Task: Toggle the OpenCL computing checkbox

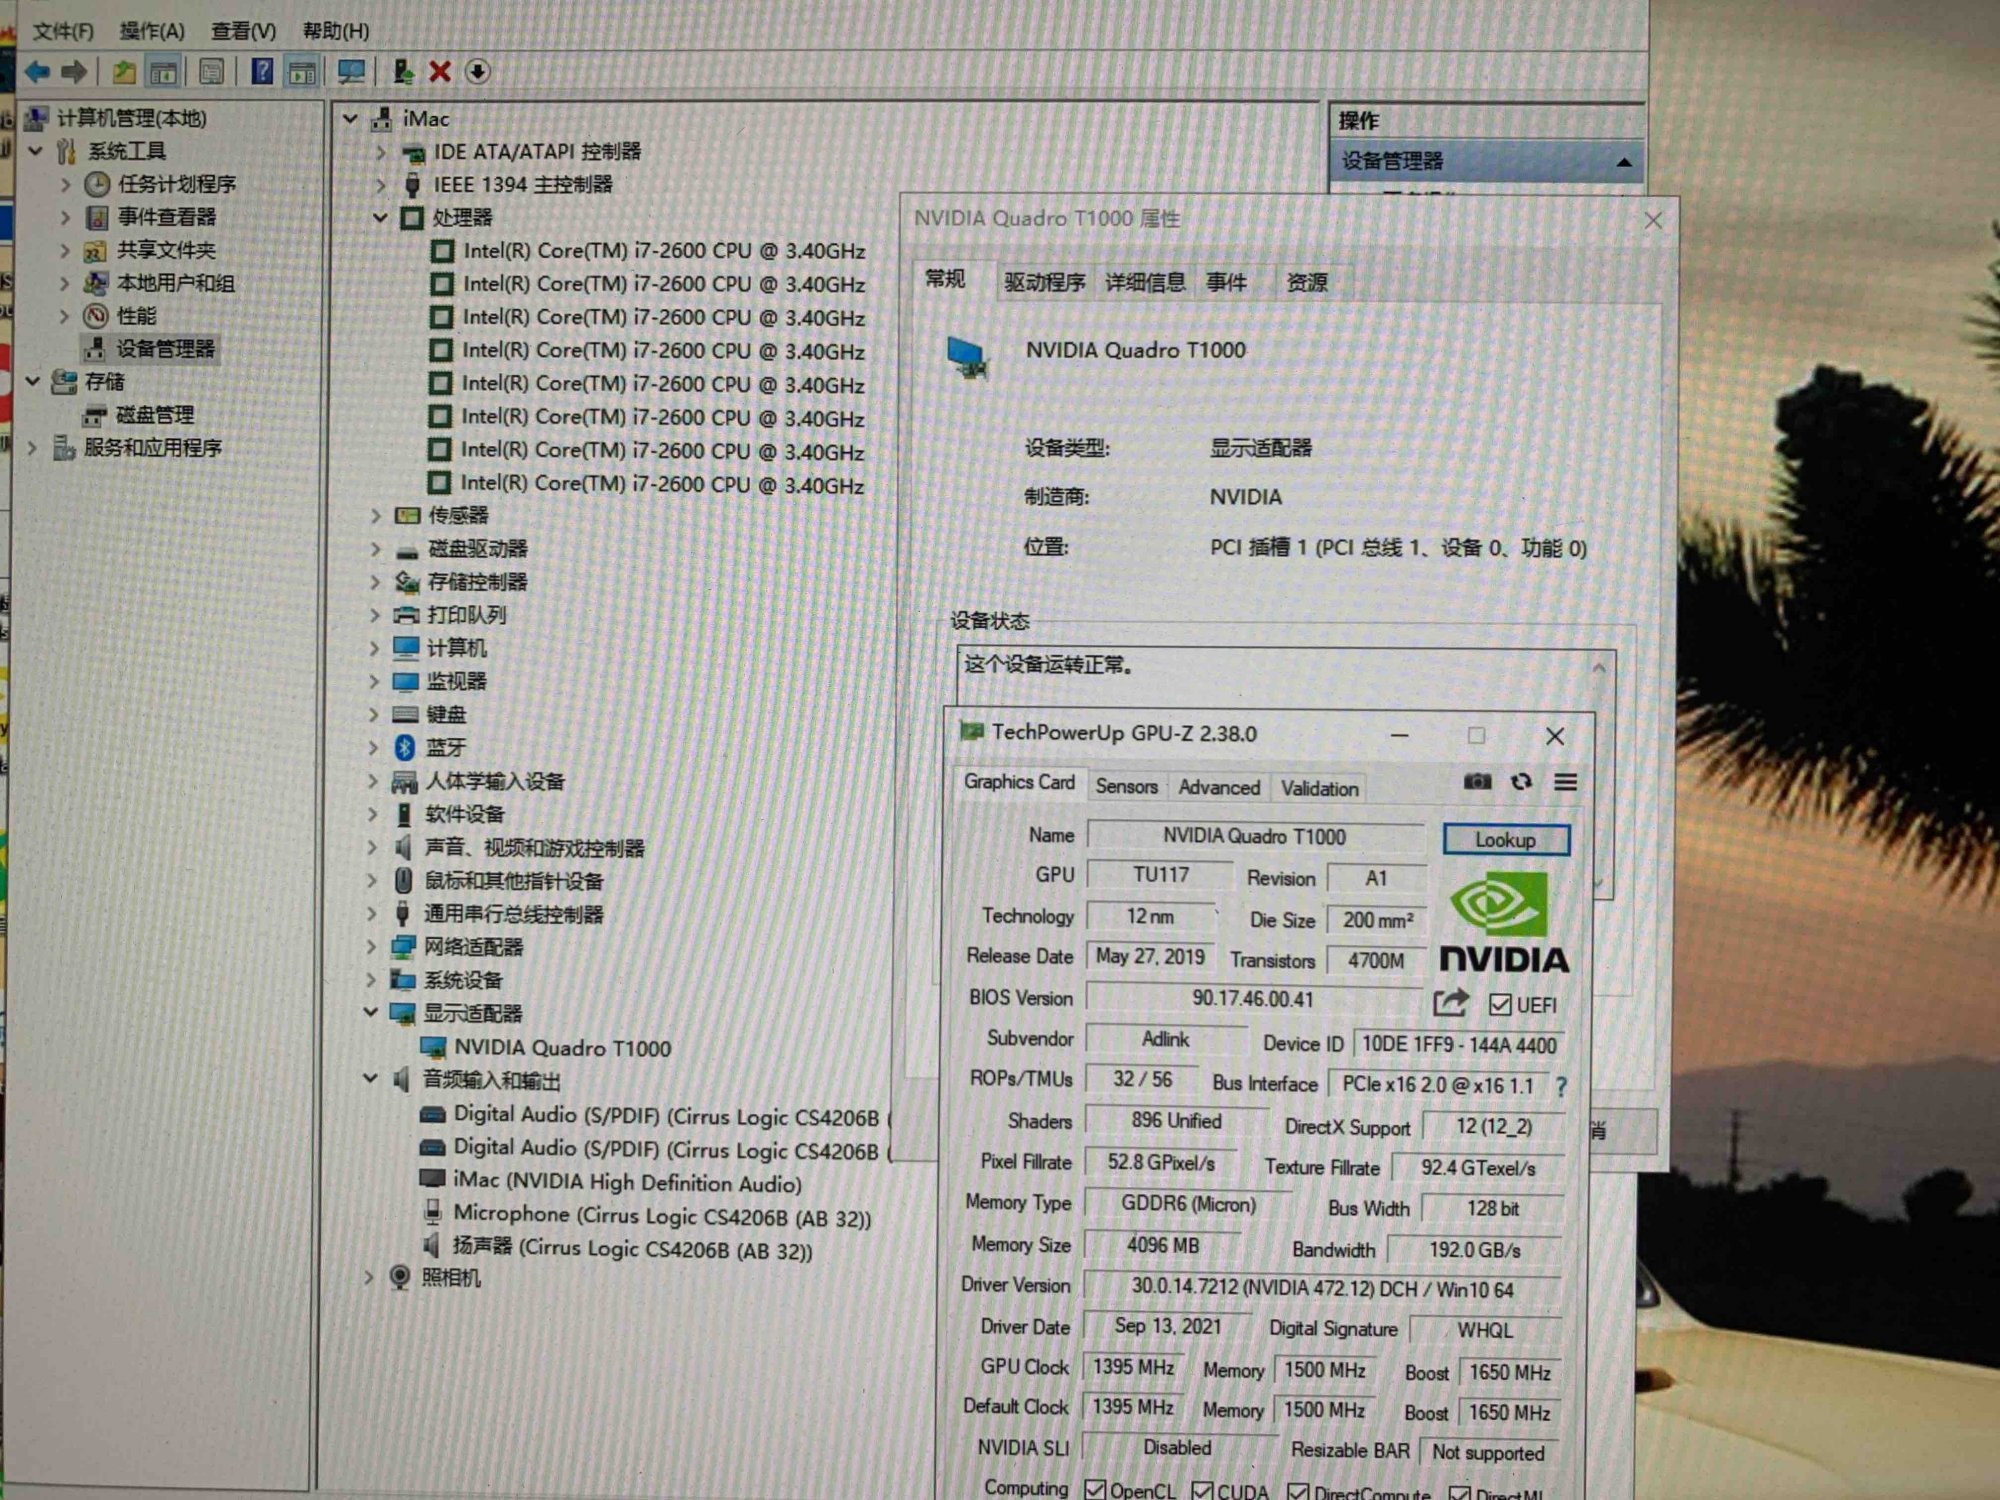Action: 1096,1490
